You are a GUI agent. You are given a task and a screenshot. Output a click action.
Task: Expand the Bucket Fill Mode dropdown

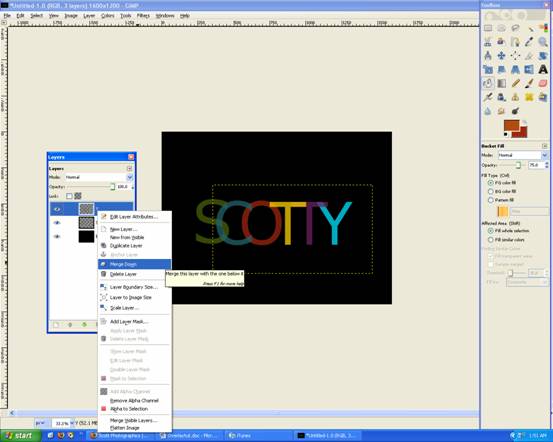(x=523, y=155)
